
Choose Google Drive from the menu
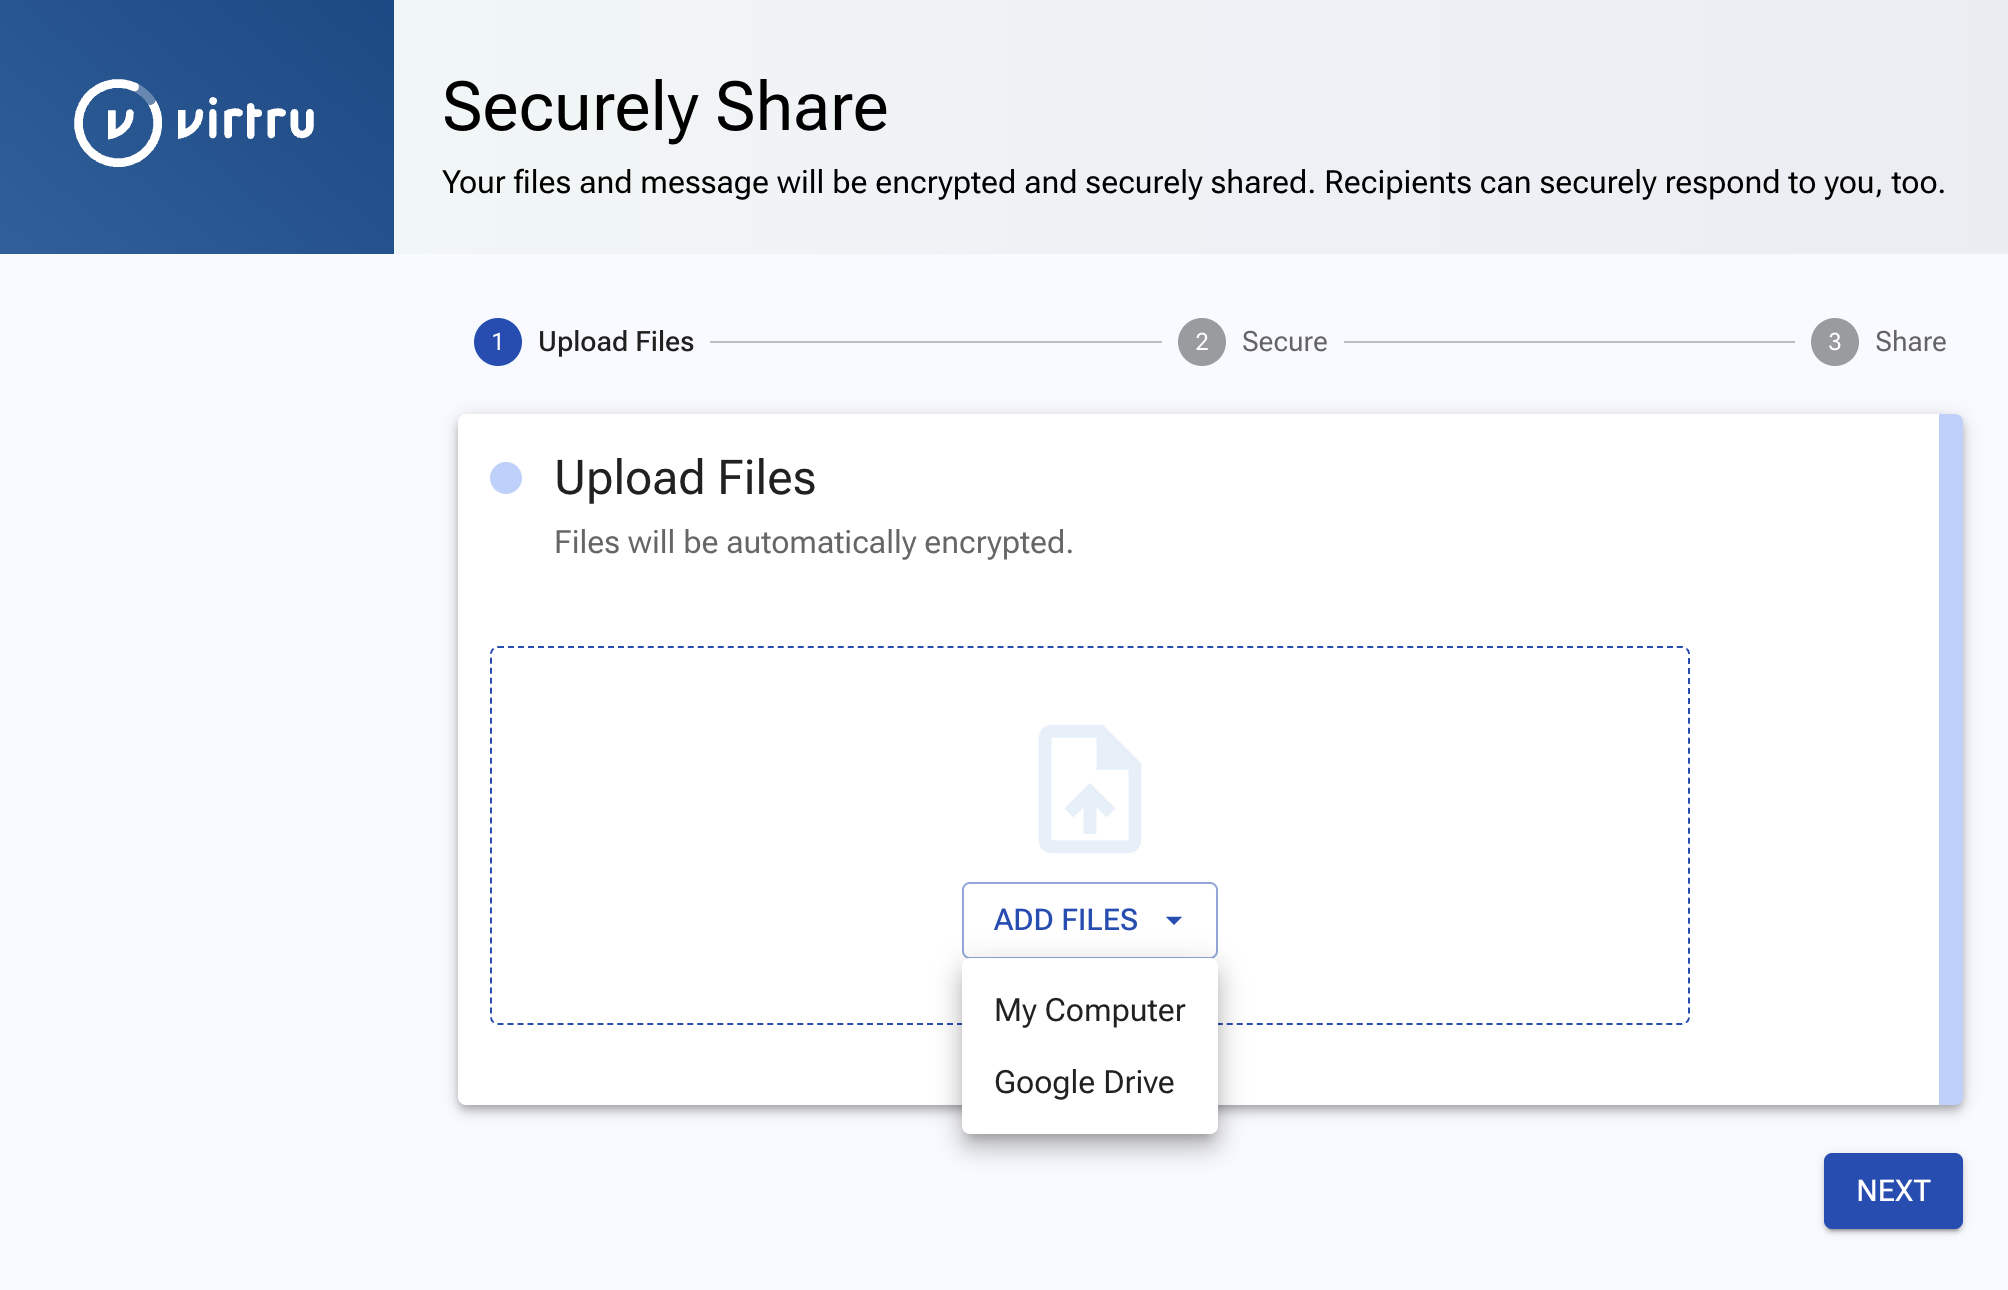point(1090,1082)
